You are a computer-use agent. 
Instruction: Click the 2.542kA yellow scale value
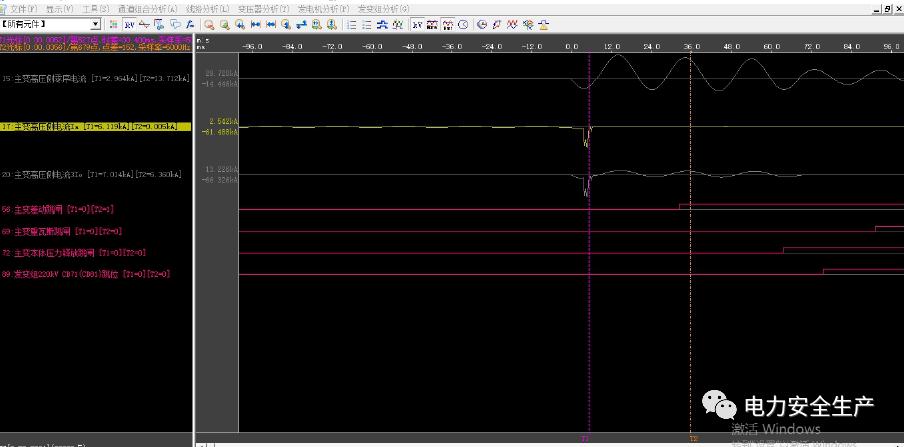tap(223, 121)
